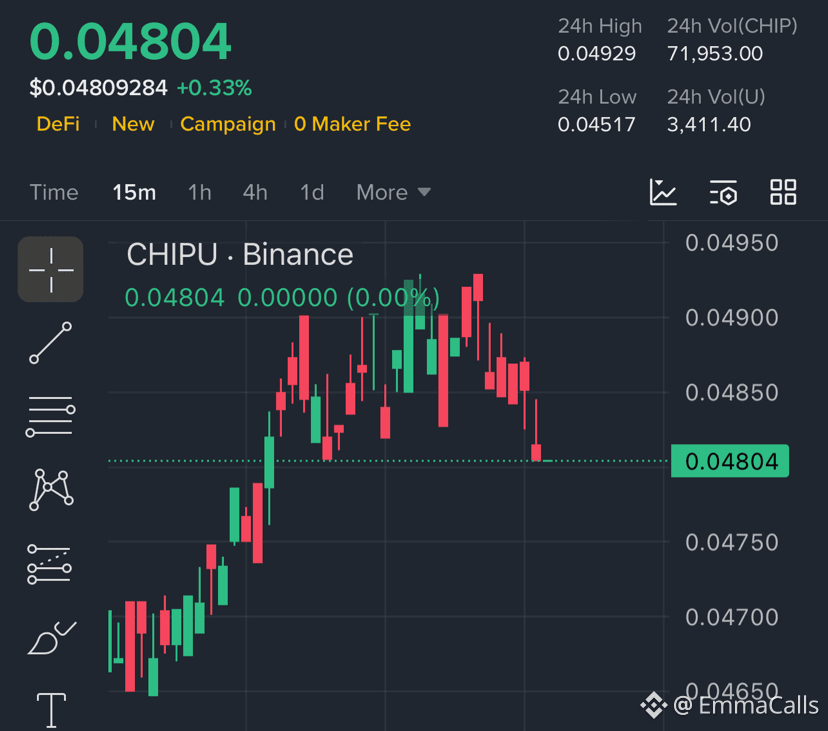Select the 15m interval tab
The width and height of the screenshot is (828, 731).
[134, 192]
